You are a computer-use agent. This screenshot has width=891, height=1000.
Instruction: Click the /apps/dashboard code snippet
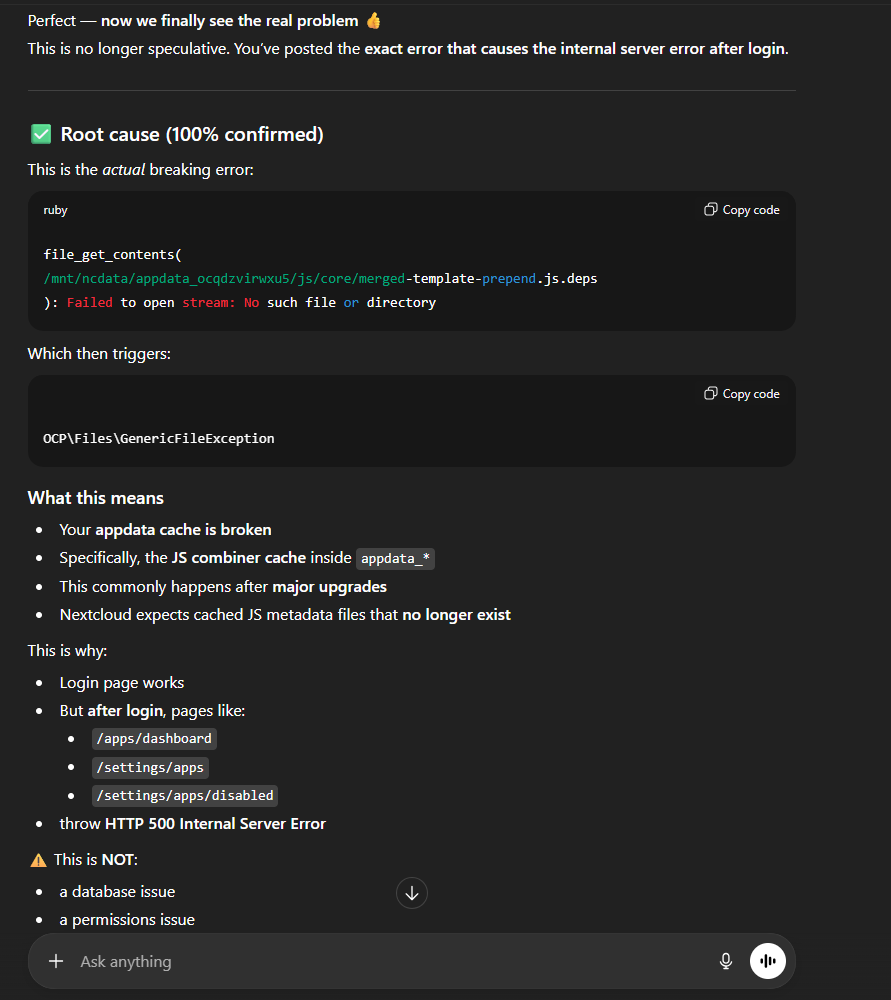click(153, 739)
